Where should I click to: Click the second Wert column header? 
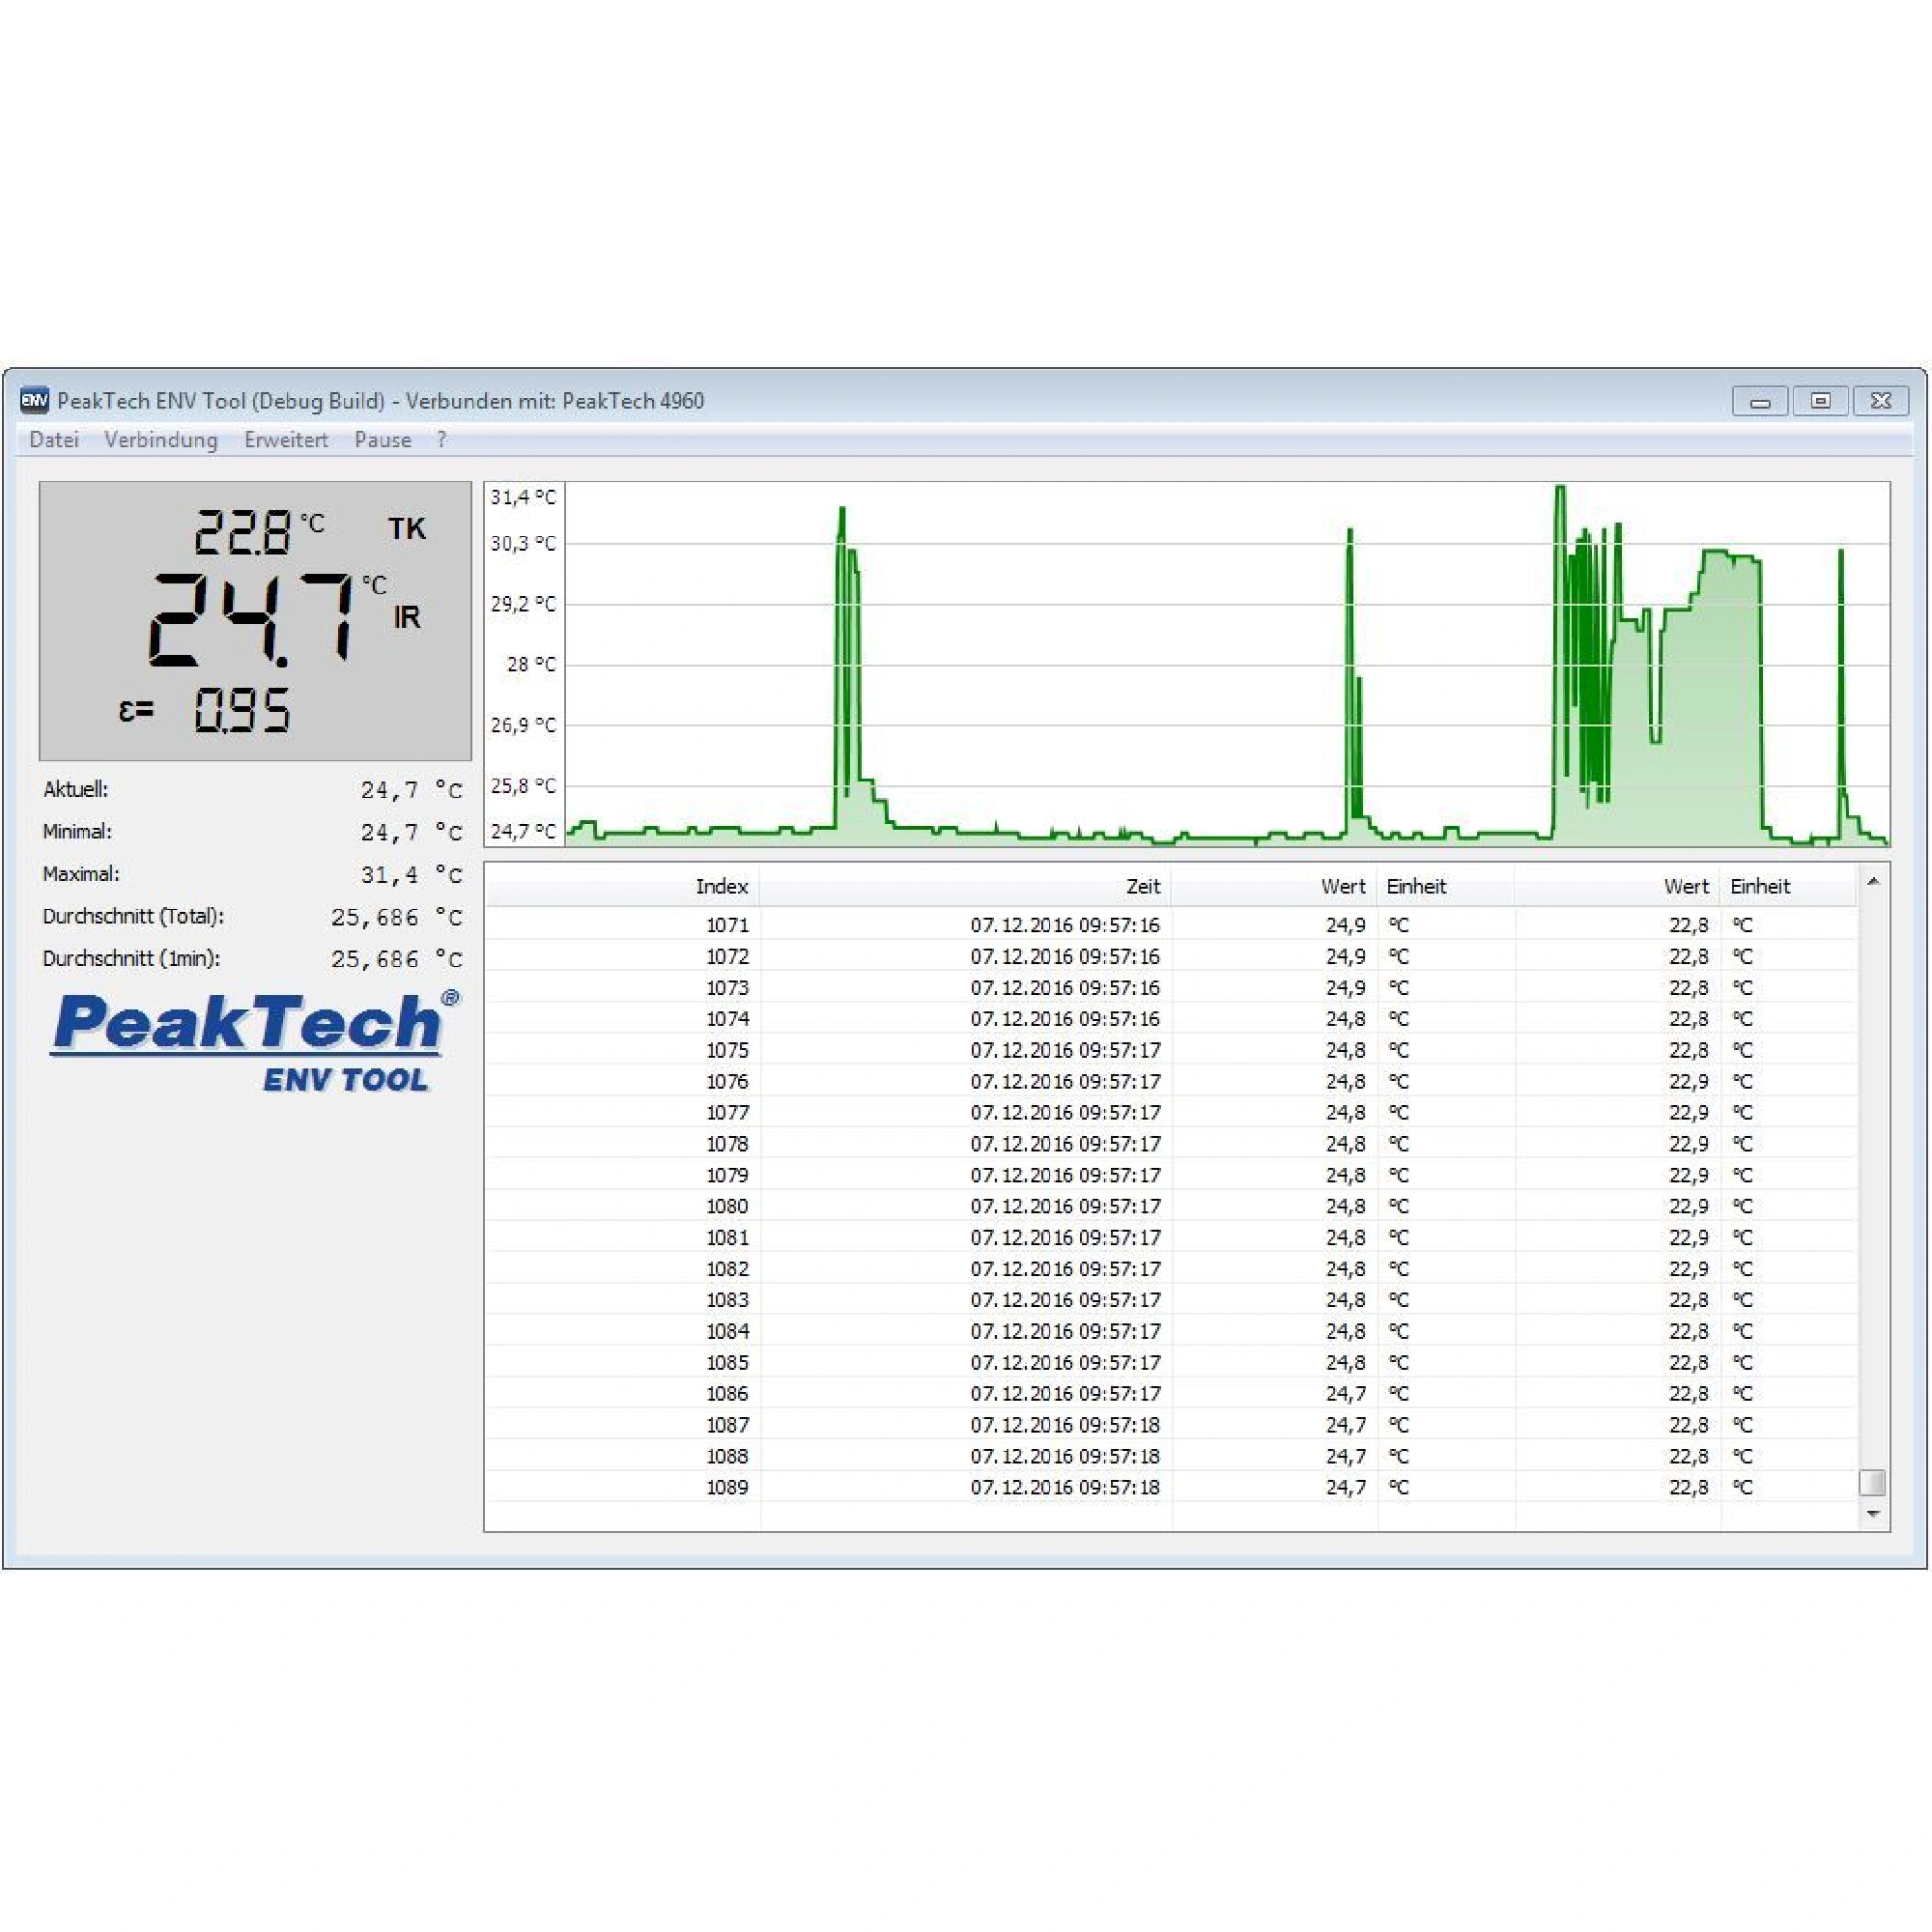click(x=1617, y=886)
